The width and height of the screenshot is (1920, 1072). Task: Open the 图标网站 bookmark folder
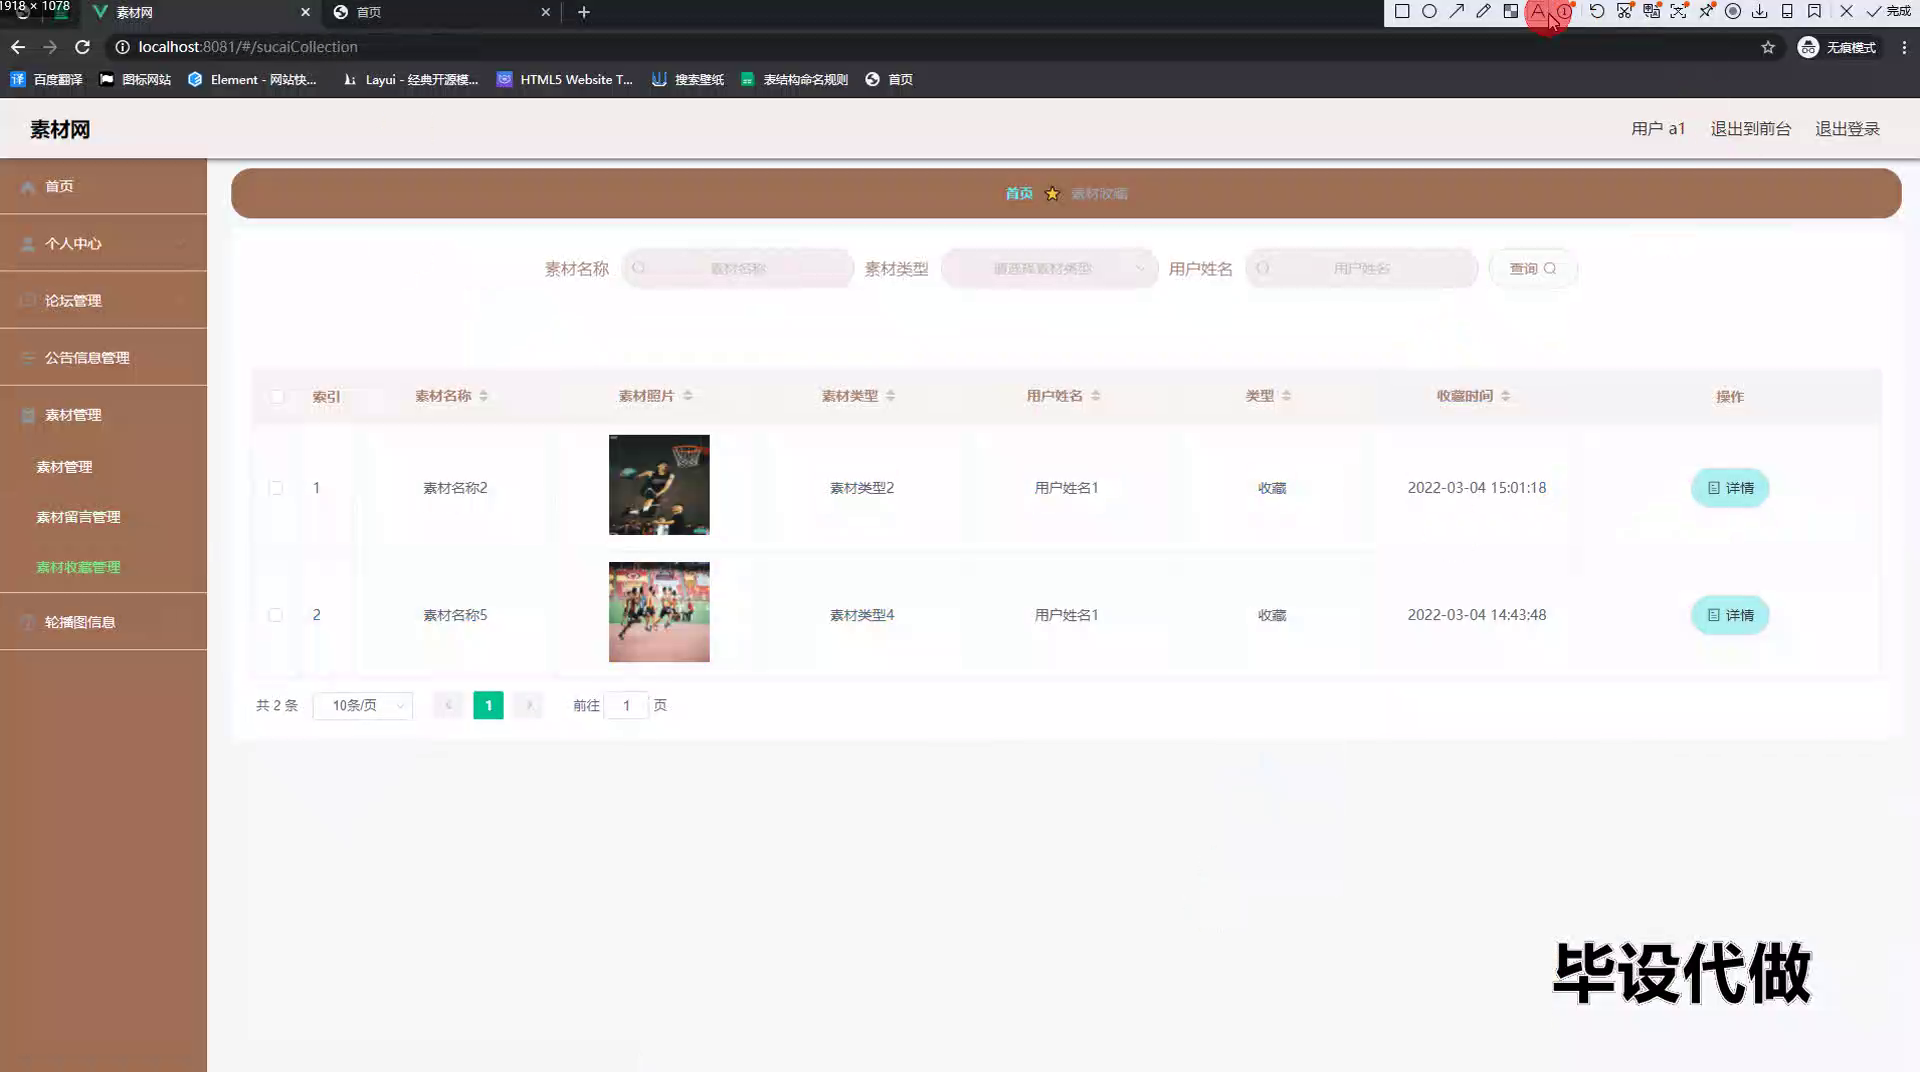pyautogui.click(x=135, y=79)
